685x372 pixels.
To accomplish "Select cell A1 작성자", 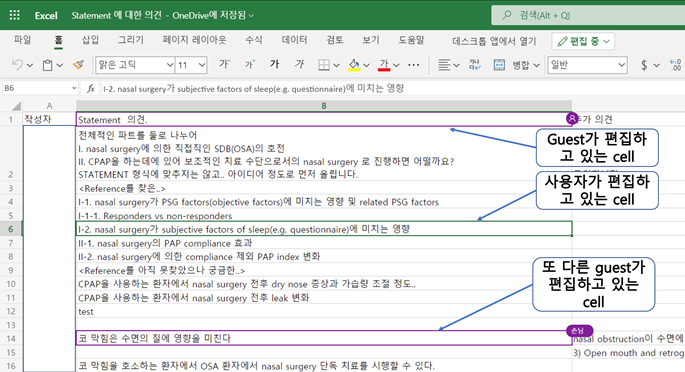I will pos(49,119).
